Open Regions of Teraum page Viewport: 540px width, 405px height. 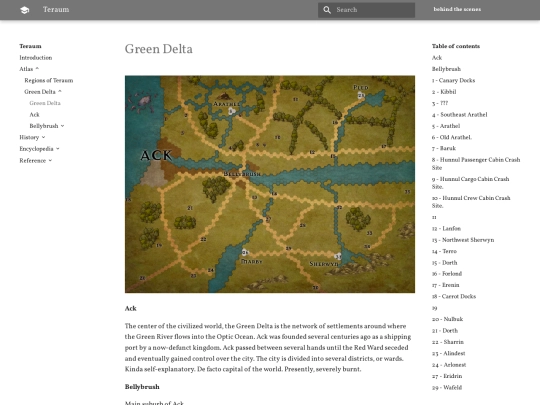coord(49,81)
